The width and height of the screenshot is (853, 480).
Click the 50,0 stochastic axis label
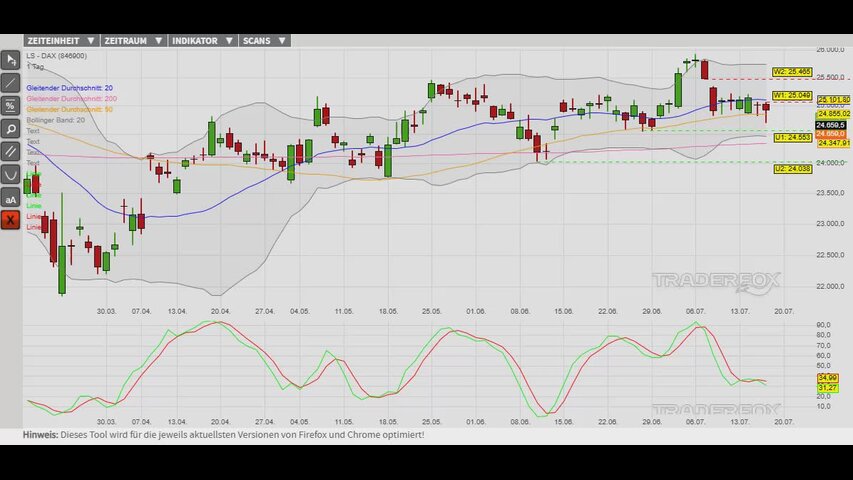(x=823, y=366)
